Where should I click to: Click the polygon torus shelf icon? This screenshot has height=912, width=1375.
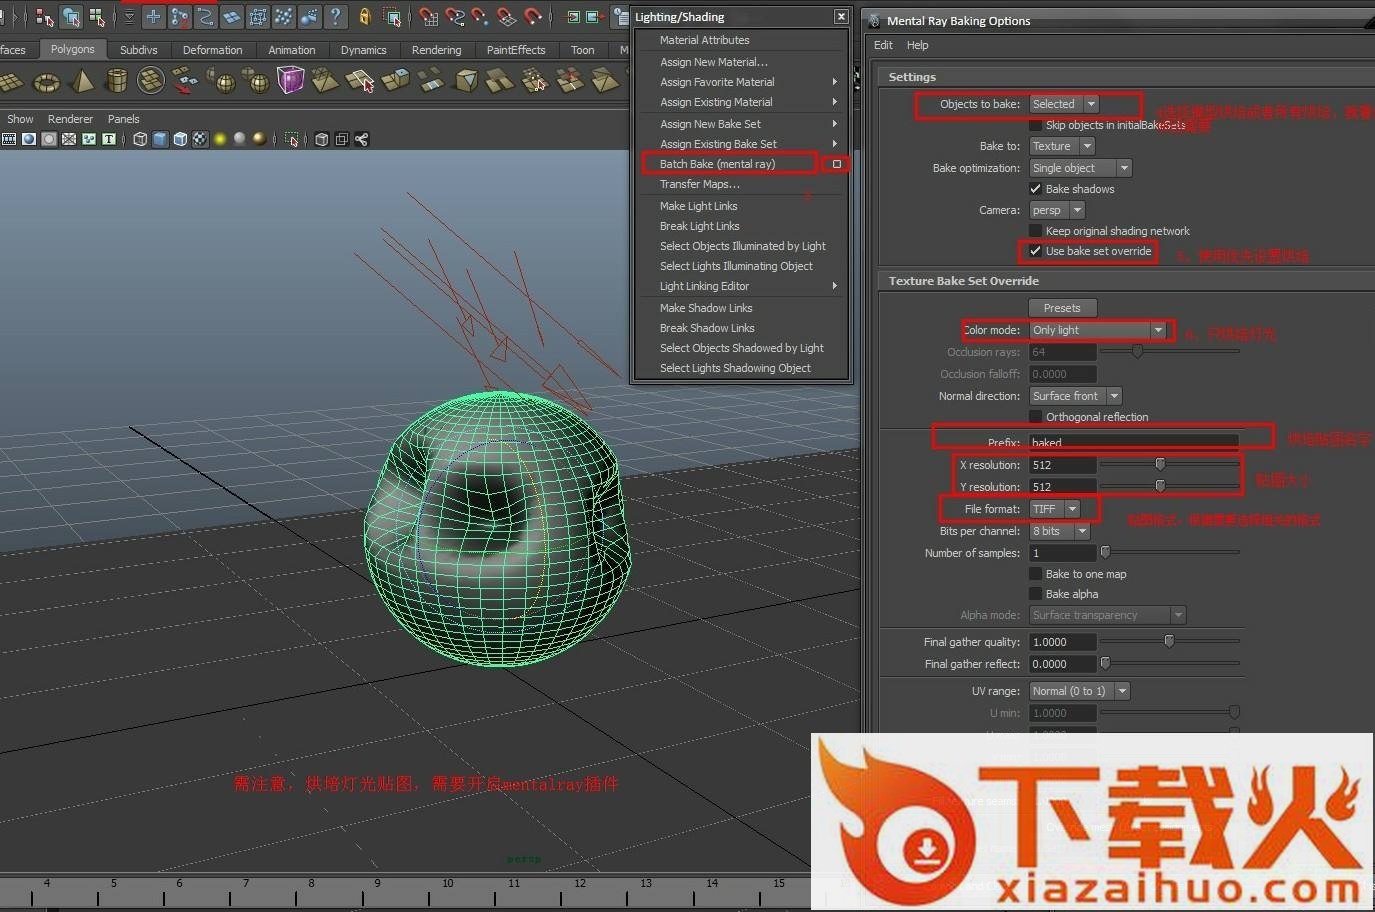(47, 81)
